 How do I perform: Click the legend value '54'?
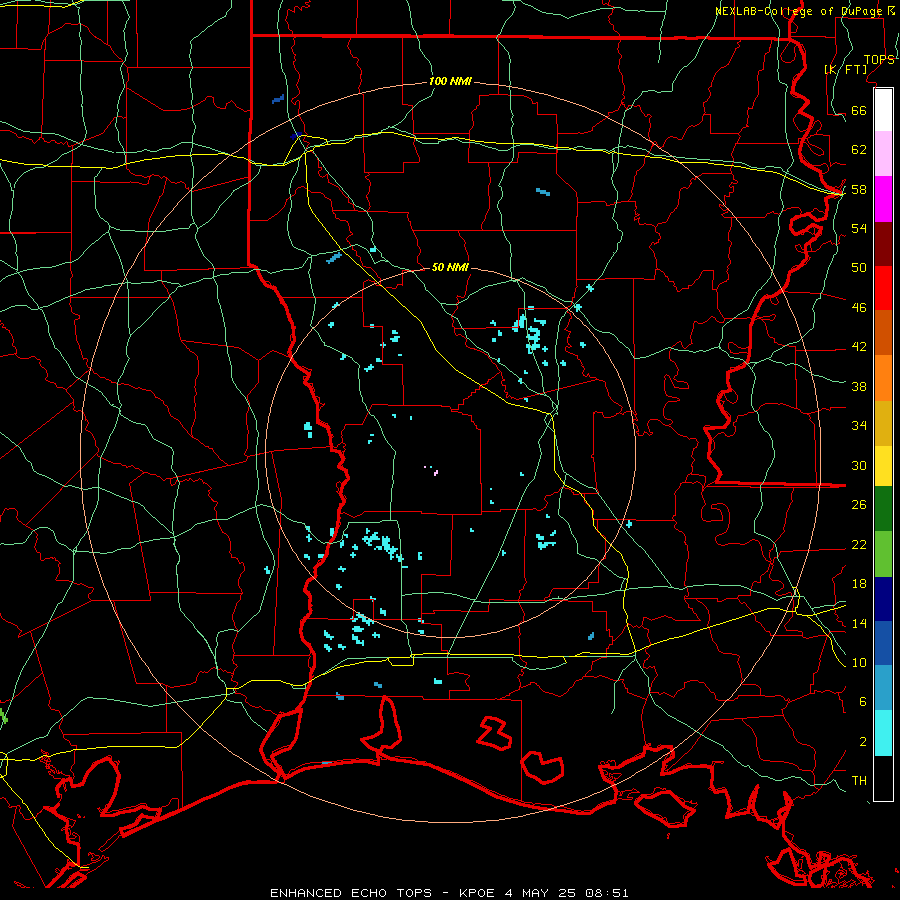tap(859, 228)
